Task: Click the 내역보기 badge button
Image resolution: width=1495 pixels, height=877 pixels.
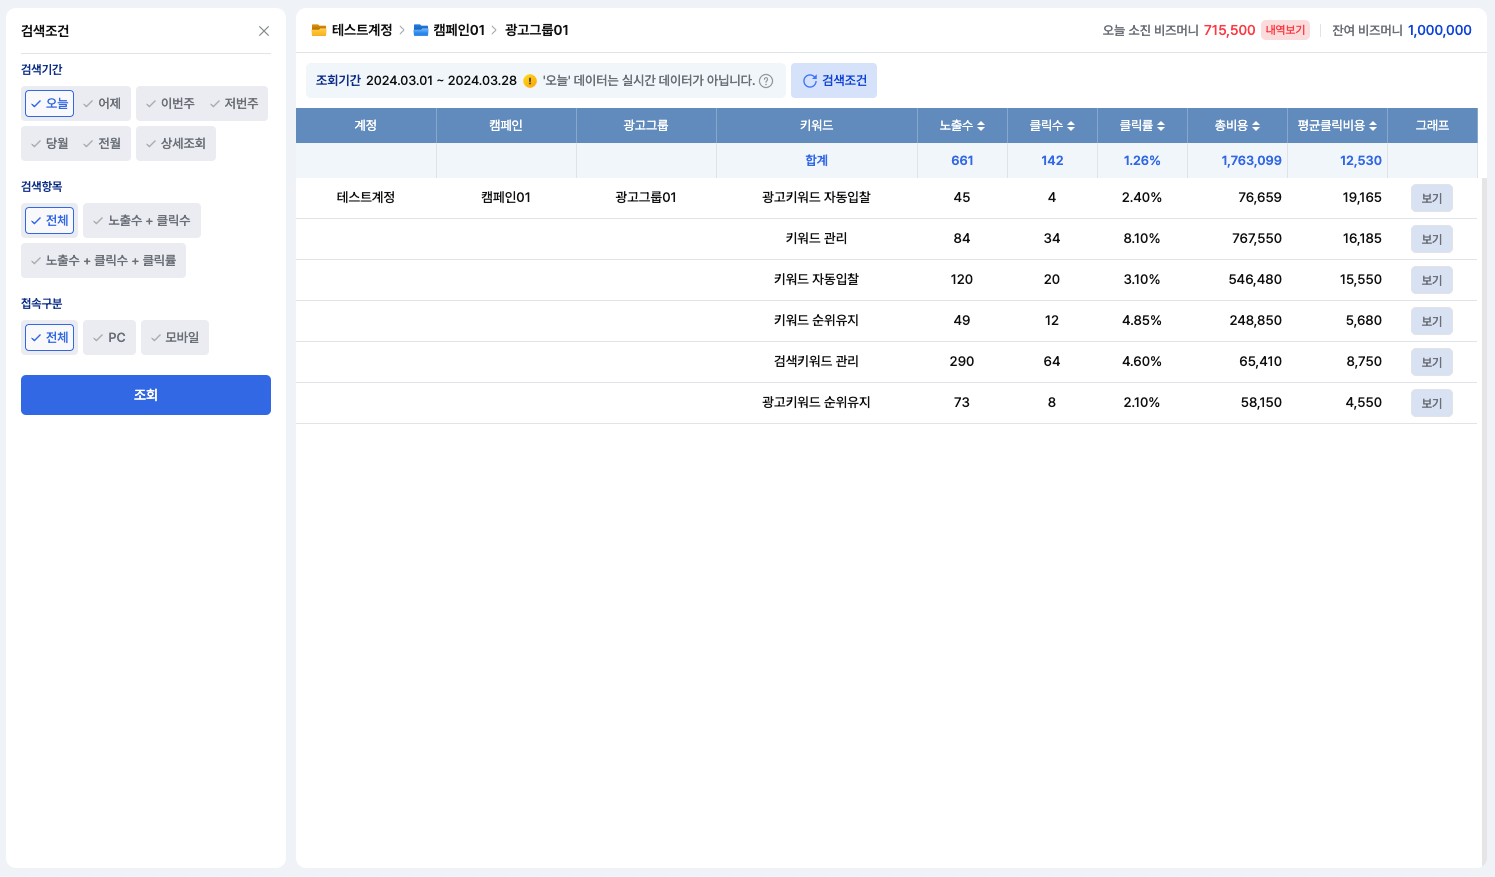Action: point(1285,30)
